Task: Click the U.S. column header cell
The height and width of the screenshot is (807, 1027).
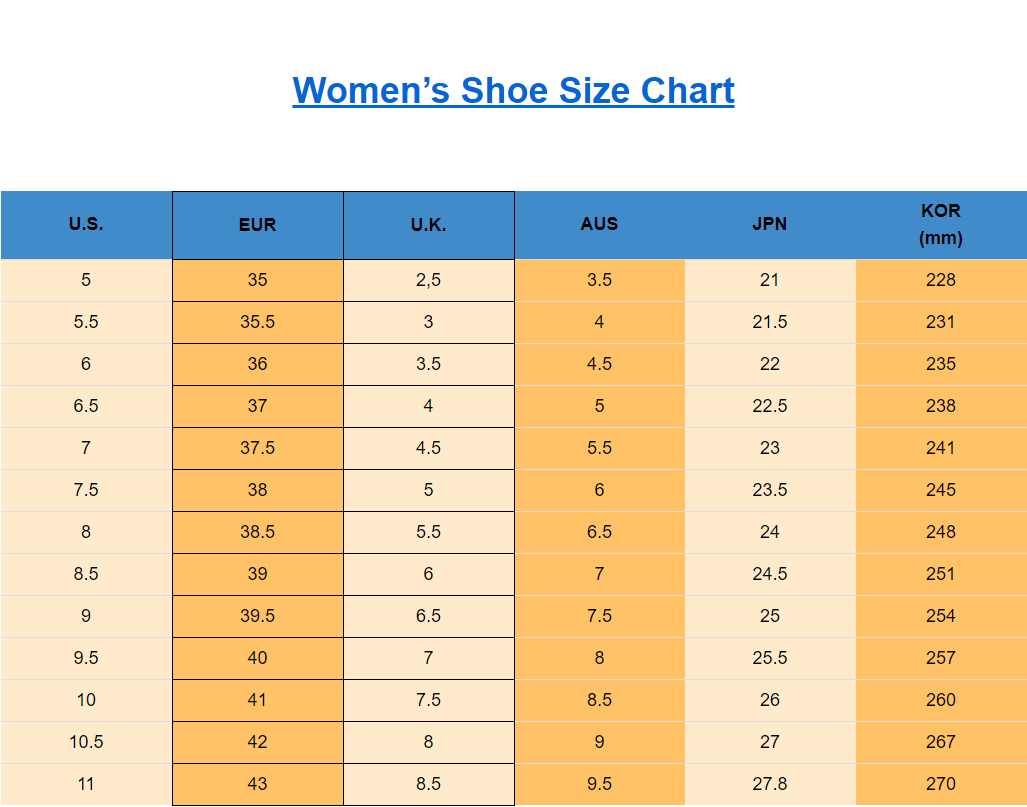Action: [x=86, y=224]
